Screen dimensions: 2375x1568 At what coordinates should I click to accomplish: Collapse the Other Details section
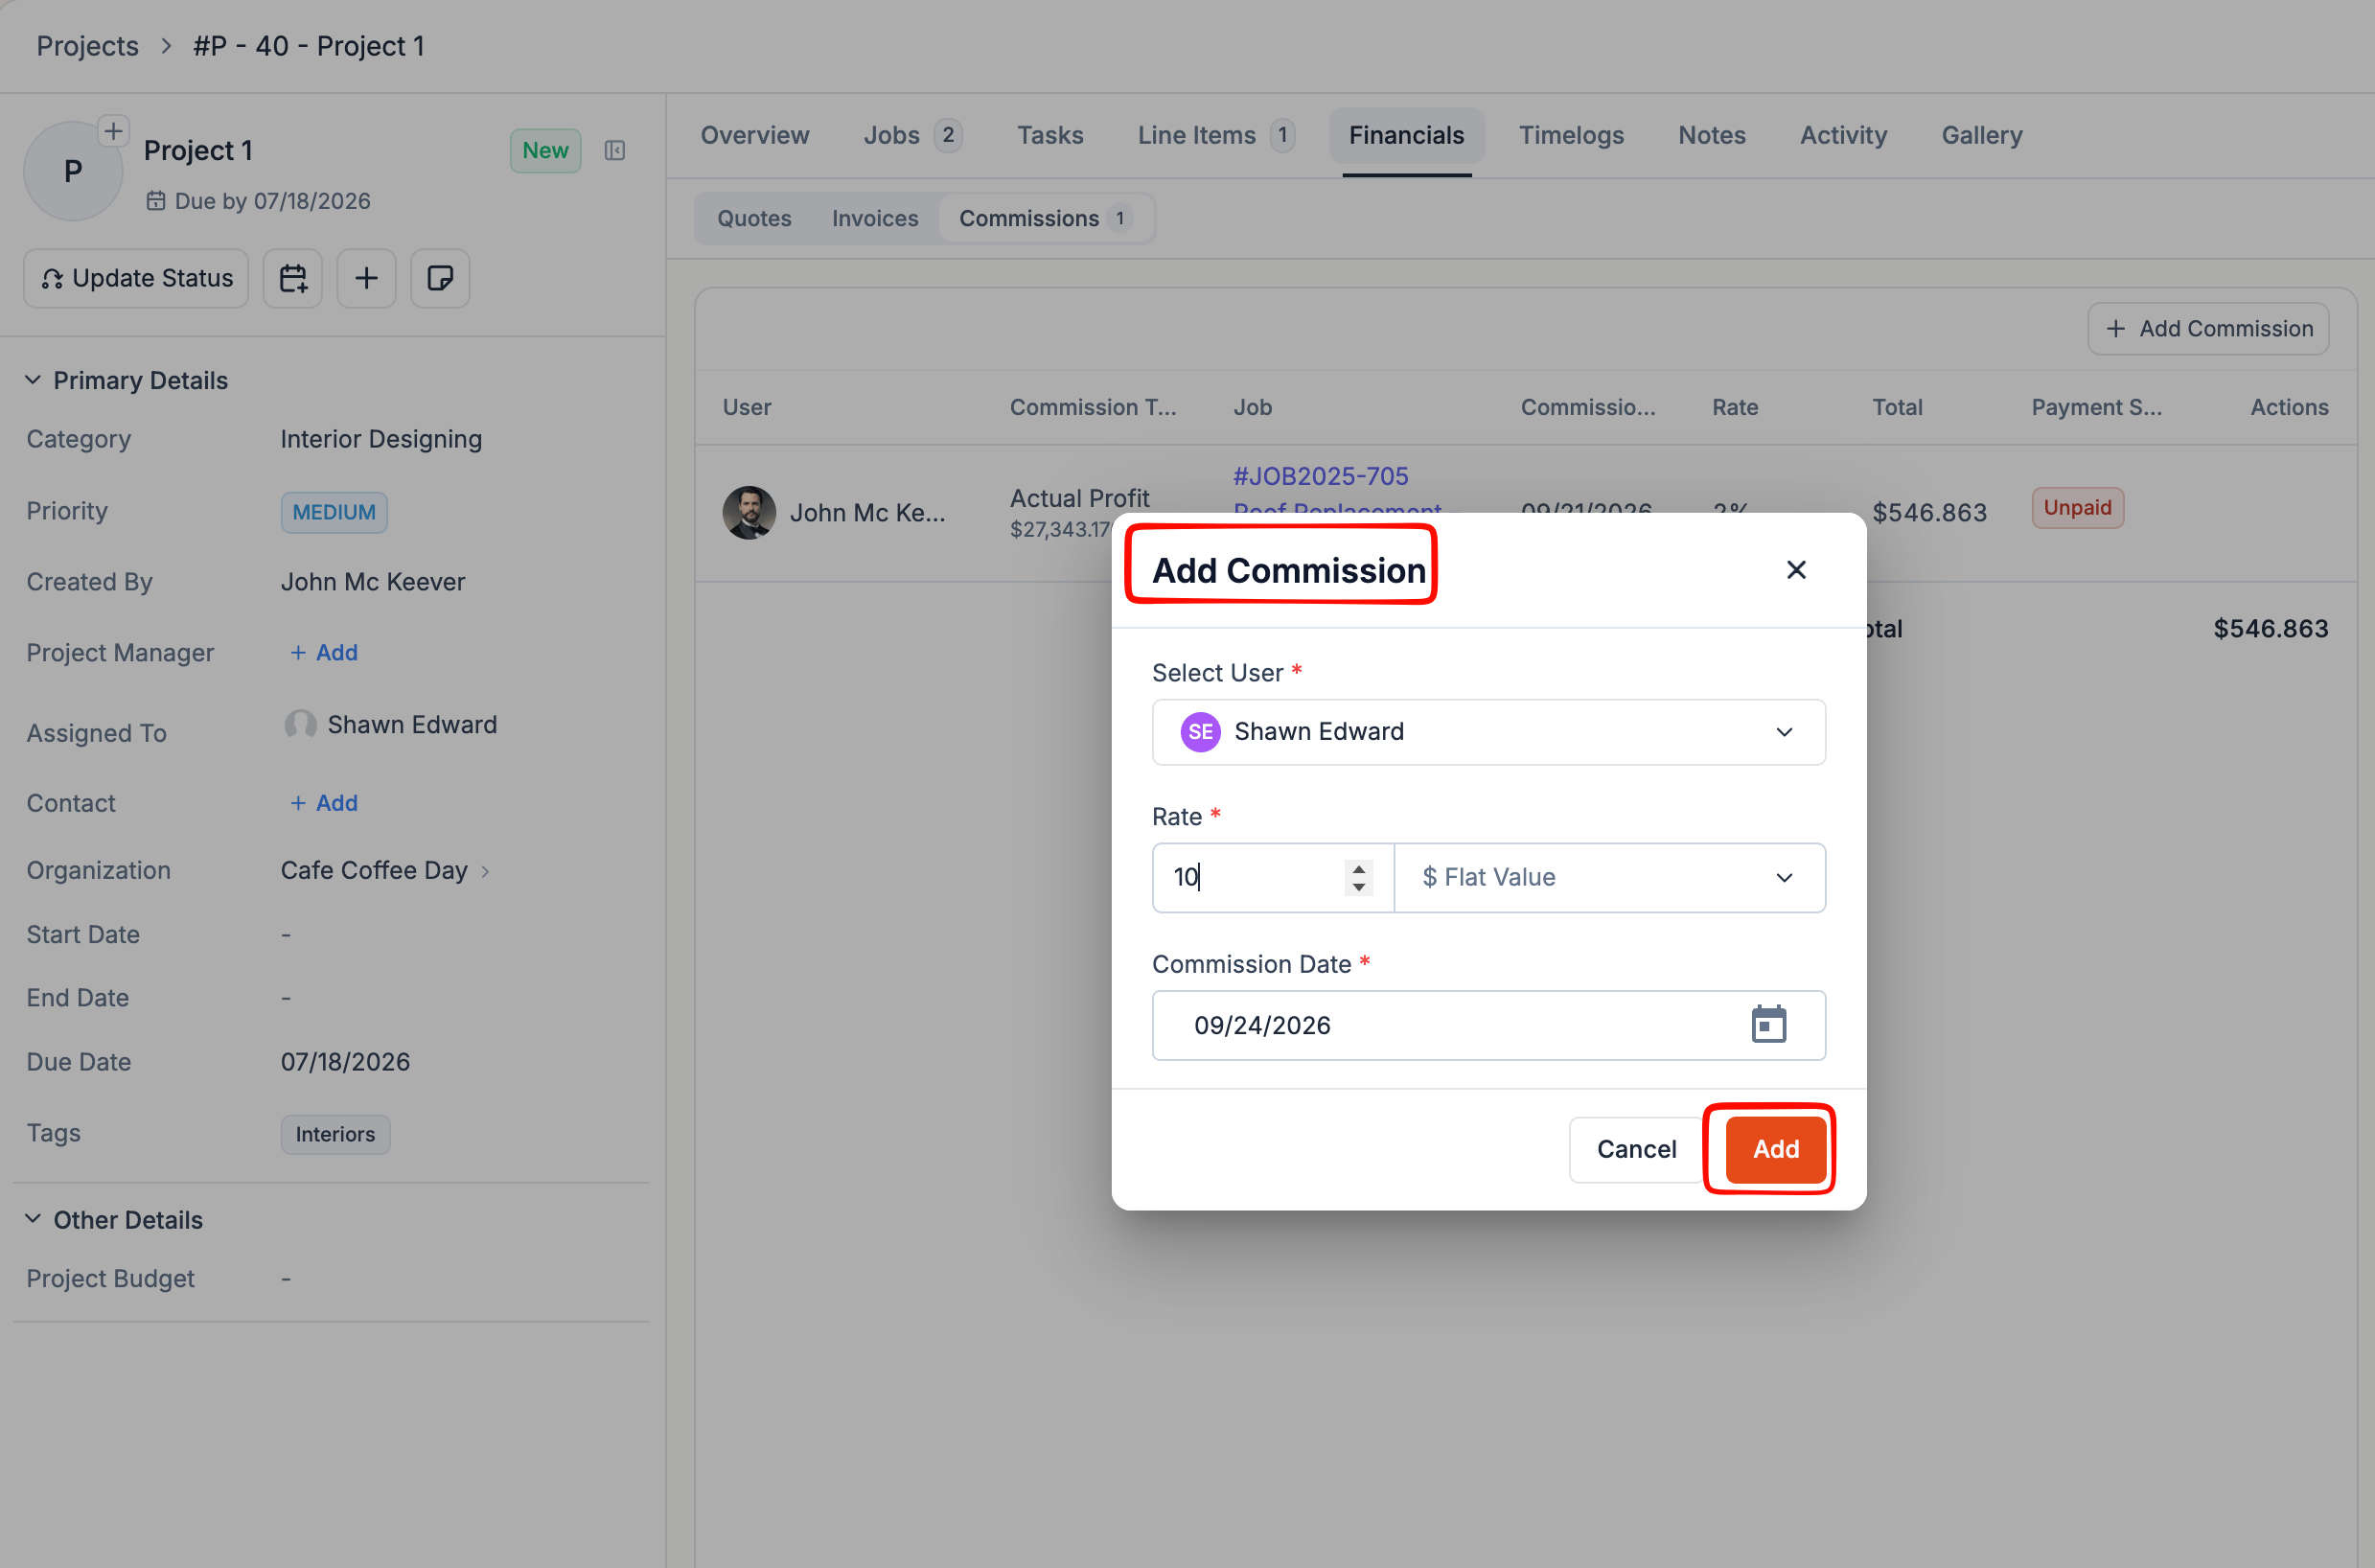click(x=33, y=1219)
